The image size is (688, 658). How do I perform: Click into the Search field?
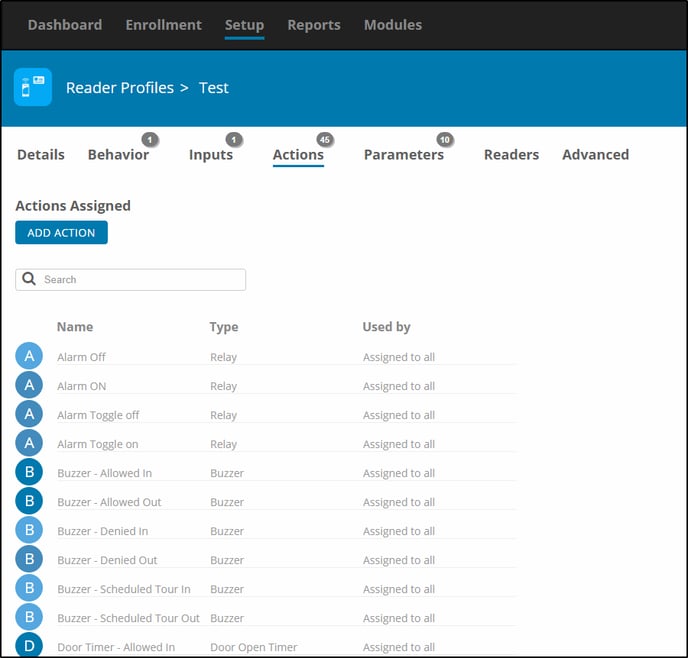[130, 279]
